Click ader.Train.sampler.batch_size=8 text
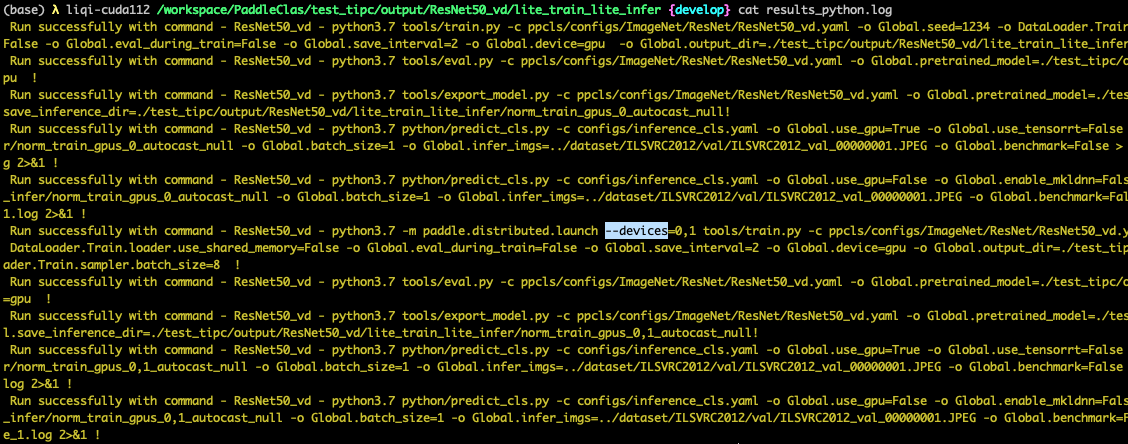The width and height of the screenshot is (1128, 444). click(x=112, y=264)
